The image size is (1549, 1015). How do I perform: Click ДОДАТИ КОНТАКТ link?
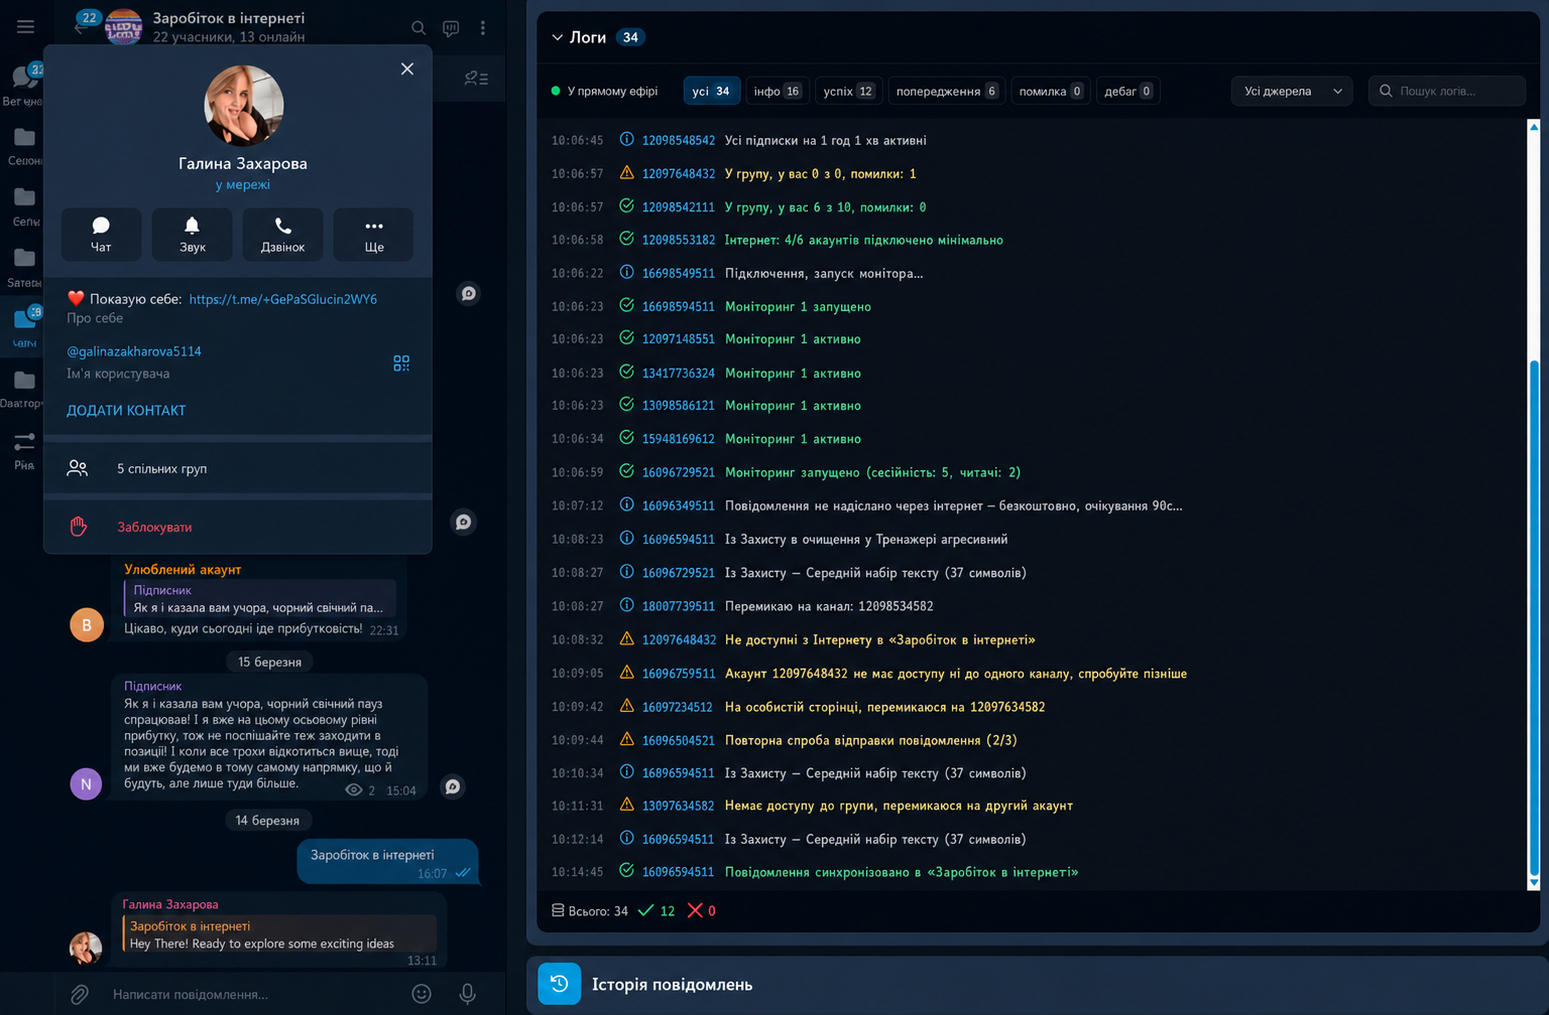point(126,410)
